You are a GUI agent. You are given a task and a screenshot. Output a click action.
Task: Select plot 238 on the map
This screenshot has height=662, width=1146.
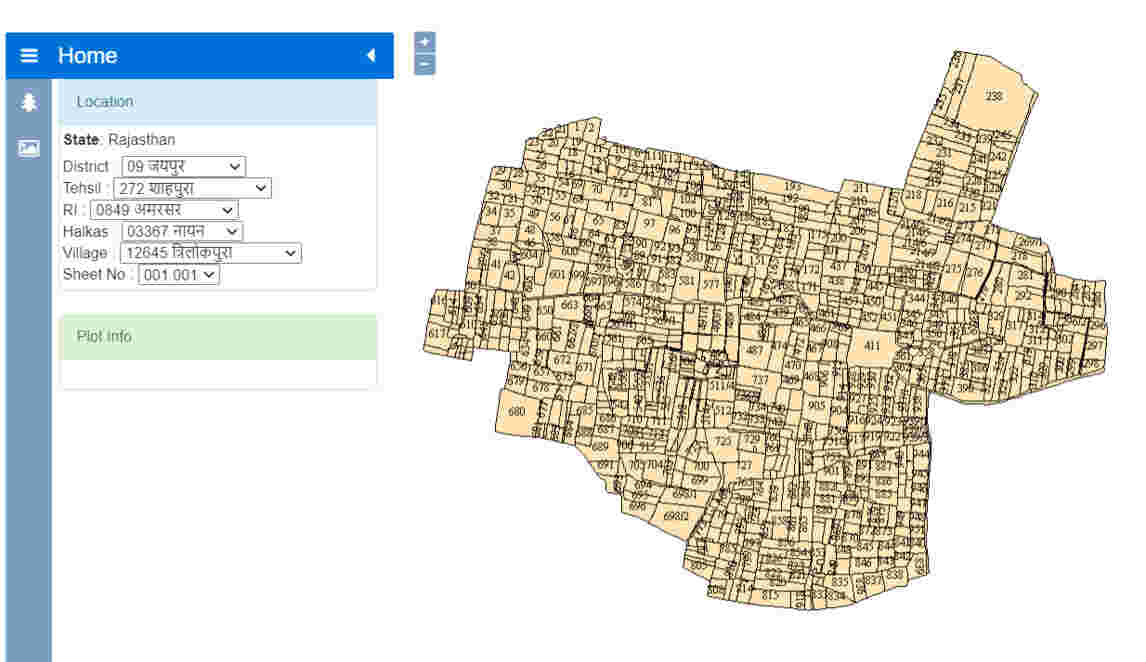tap(993, 96)
